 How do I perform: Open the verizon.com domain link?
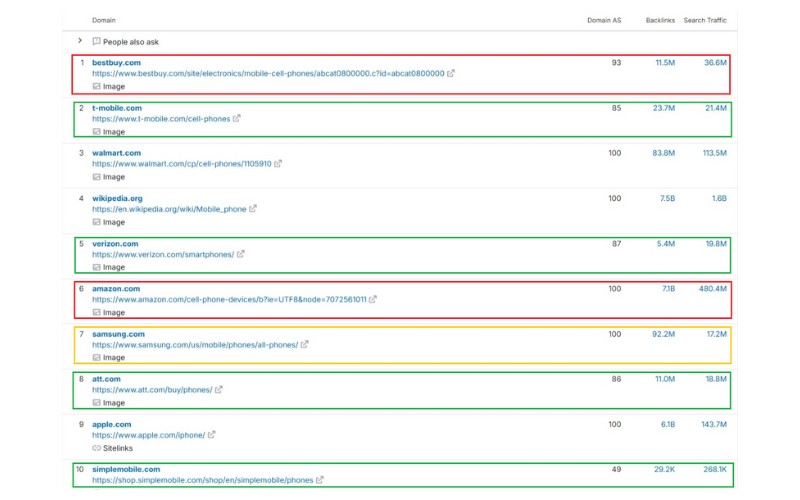coord(115,244)
